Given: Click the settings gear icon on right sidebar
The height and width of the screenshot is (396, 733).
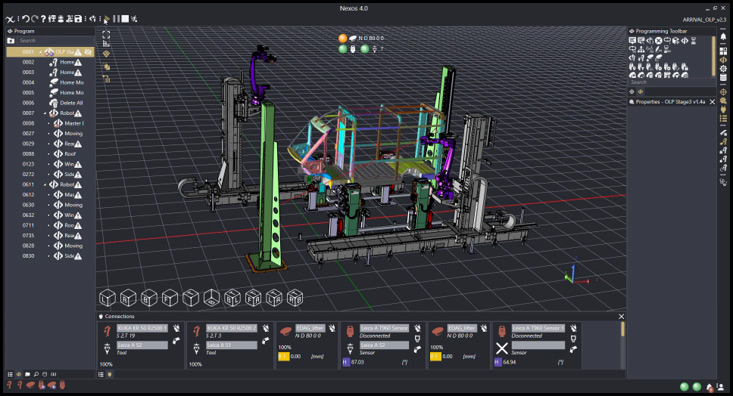Looking at the screenshot, I should pyautogui.click(x=723, y=69).
